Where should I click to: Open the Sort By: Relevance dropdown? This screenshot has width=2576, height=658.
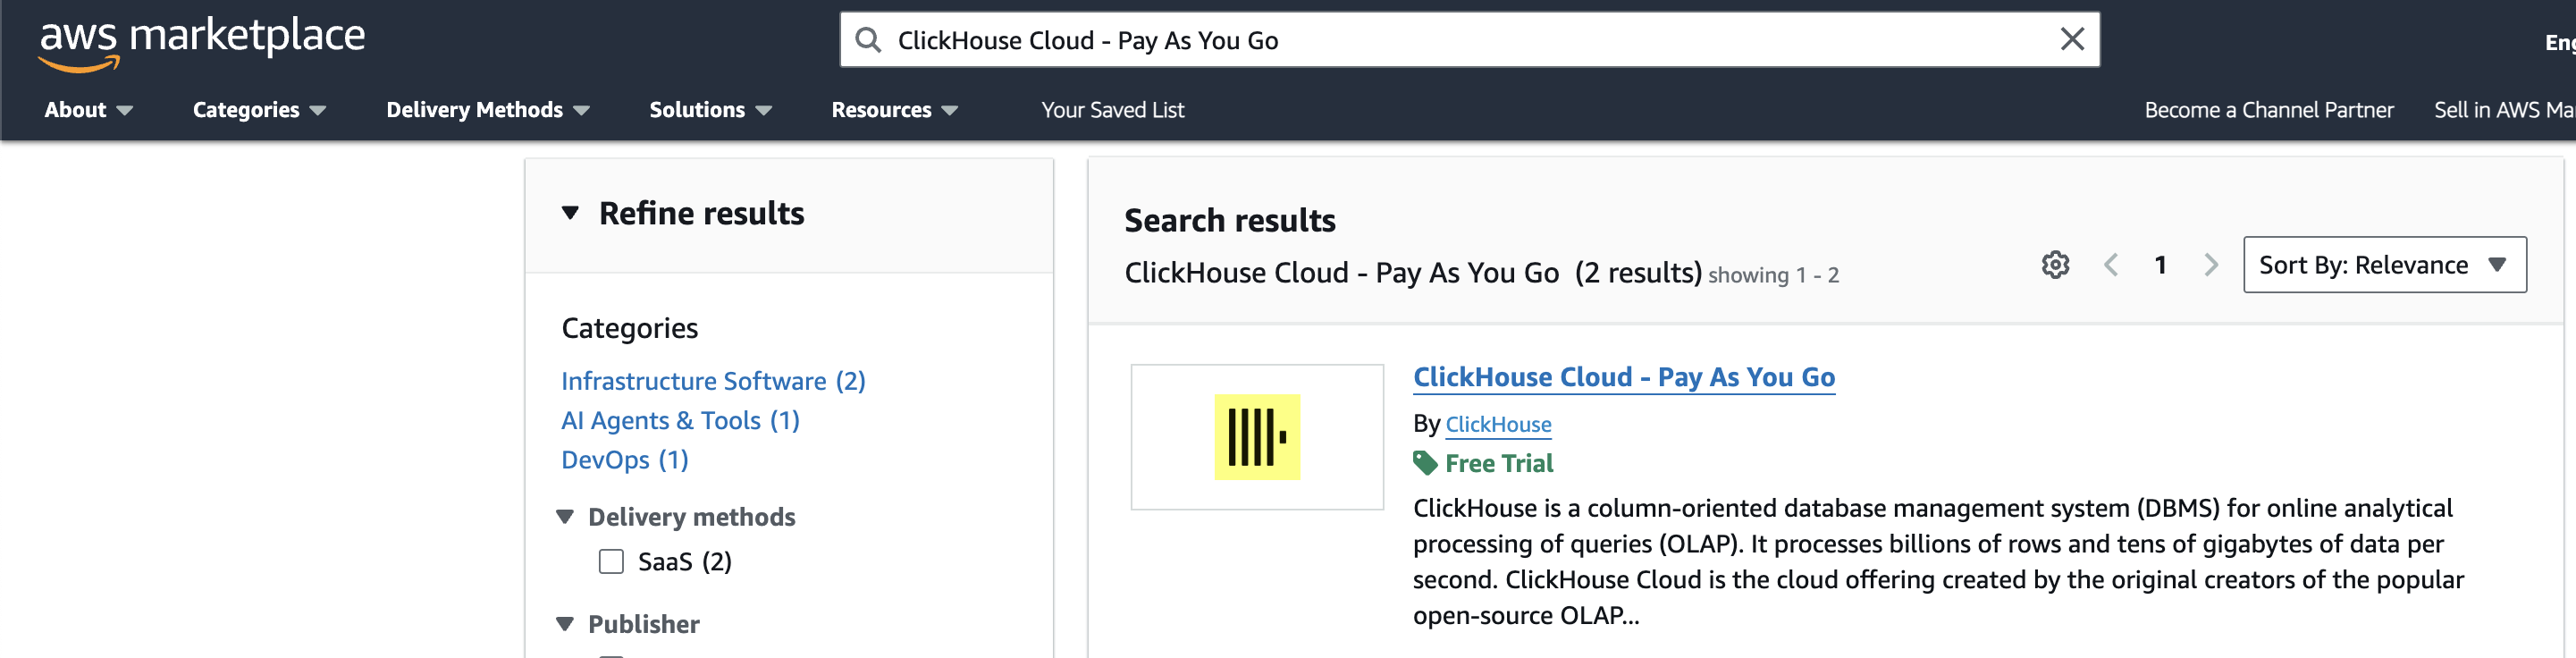pos(2384,264)
